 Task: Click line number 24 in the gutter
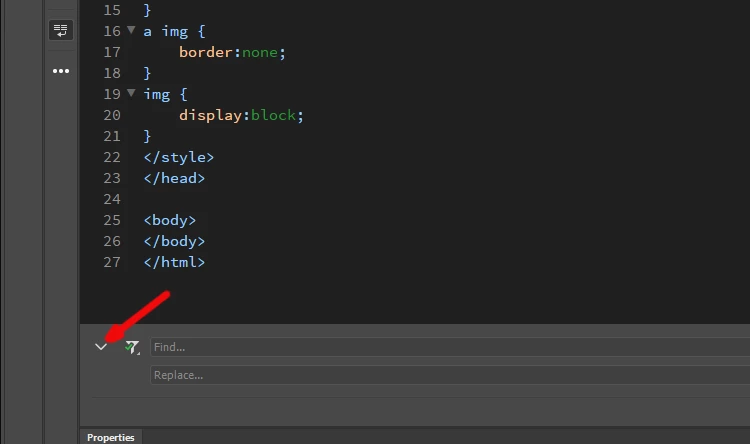pyautogui.click(x=112, y=199)
